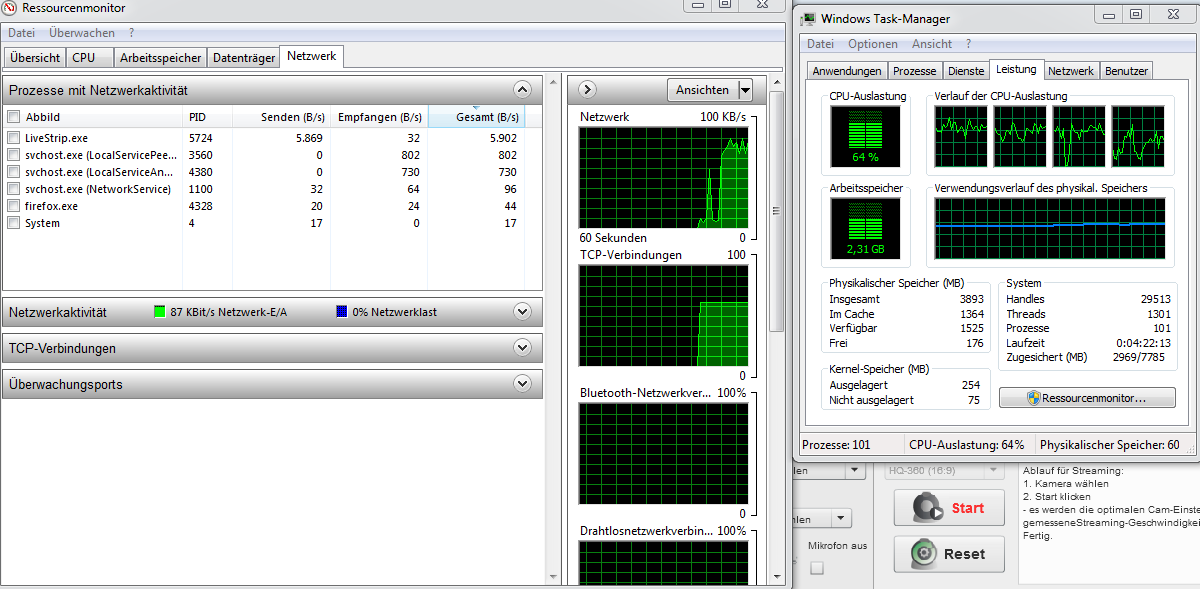Toggle the Abbild select-all checkbox
The height and width of the screenshot is (589, 1200).
tap(13, 117)
